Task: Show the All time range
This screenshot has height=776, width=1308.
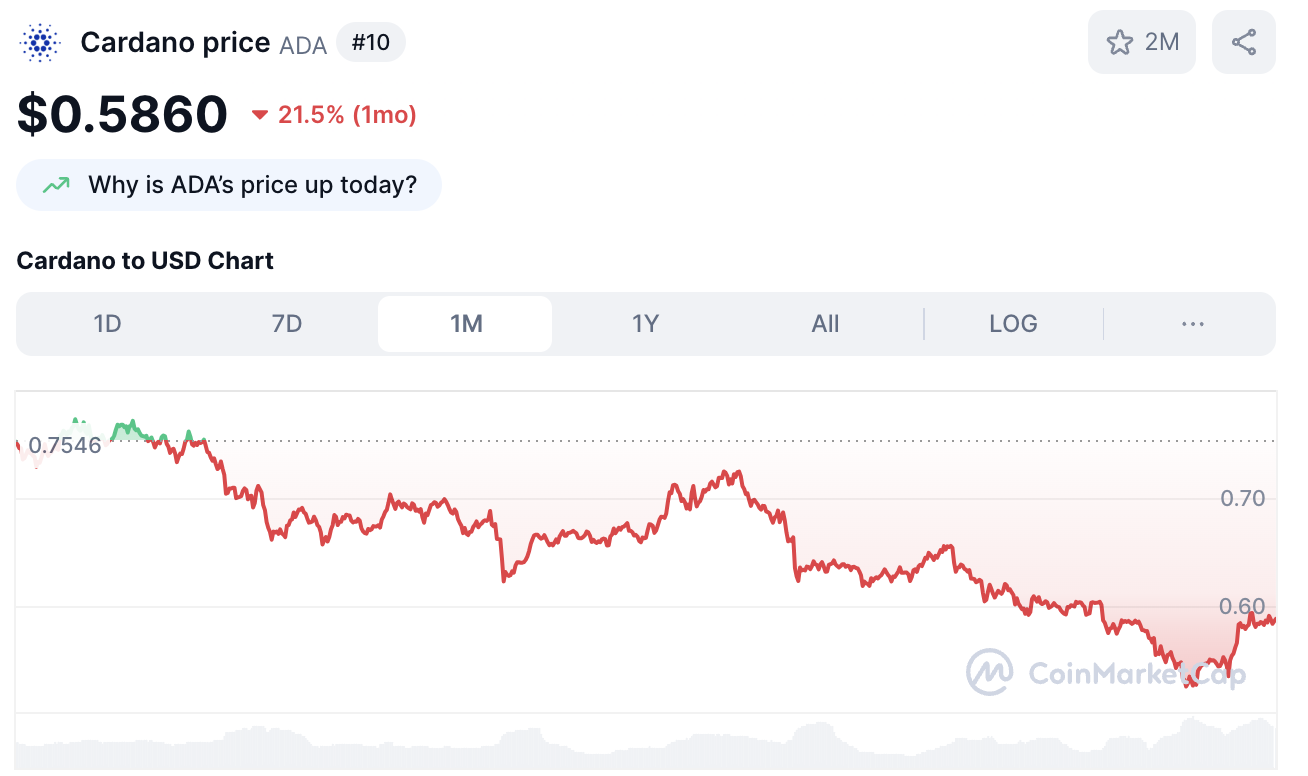Action: tap(825, 324)
